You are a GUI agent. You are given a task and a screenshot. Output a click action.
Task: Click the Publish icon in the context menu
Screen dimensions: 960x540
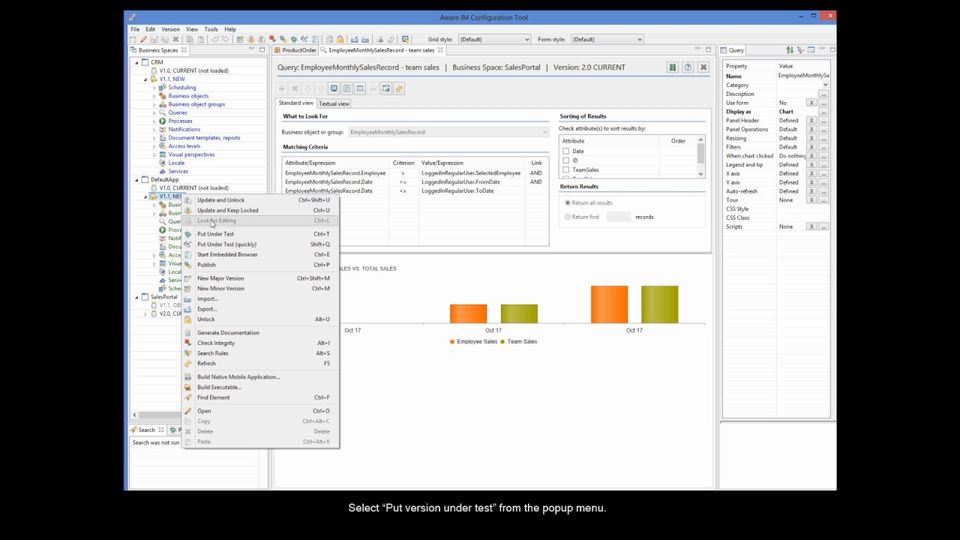(x=188, y=265)
